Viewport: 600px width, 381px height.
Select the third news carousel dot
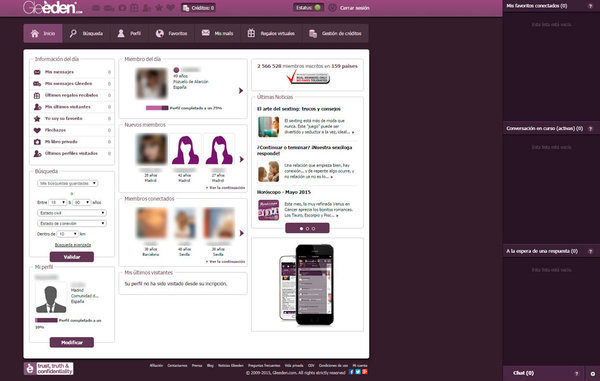pyautogui.click(x=313, y=228)
